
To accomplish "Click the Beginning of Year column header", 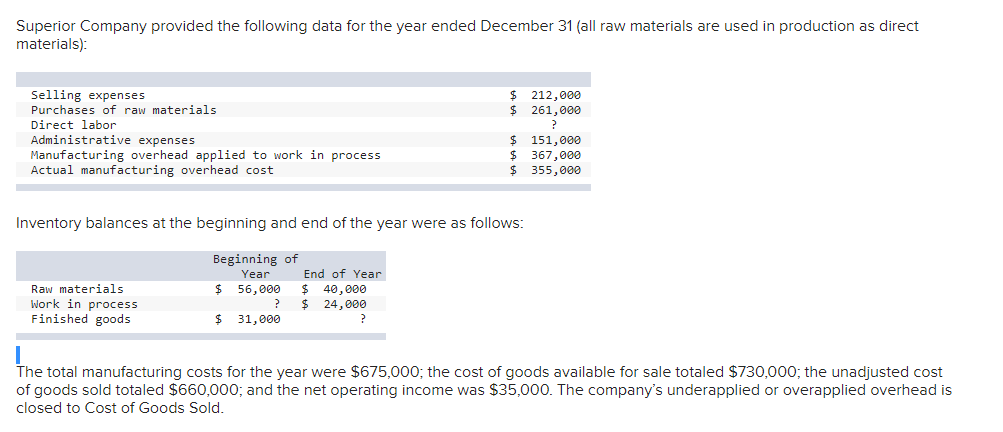I will 255,266.
